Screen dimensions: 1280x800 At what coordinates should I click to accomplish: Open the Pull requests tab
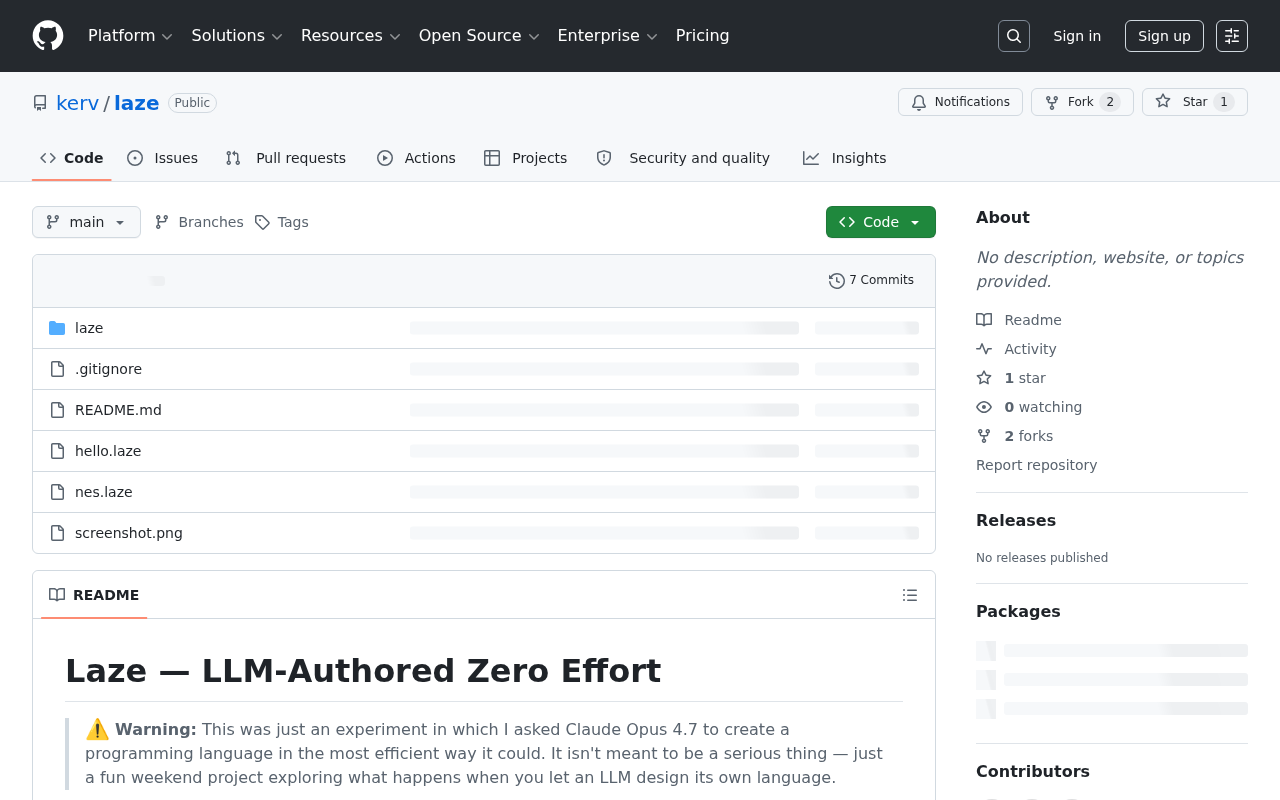tap(286, 158)
